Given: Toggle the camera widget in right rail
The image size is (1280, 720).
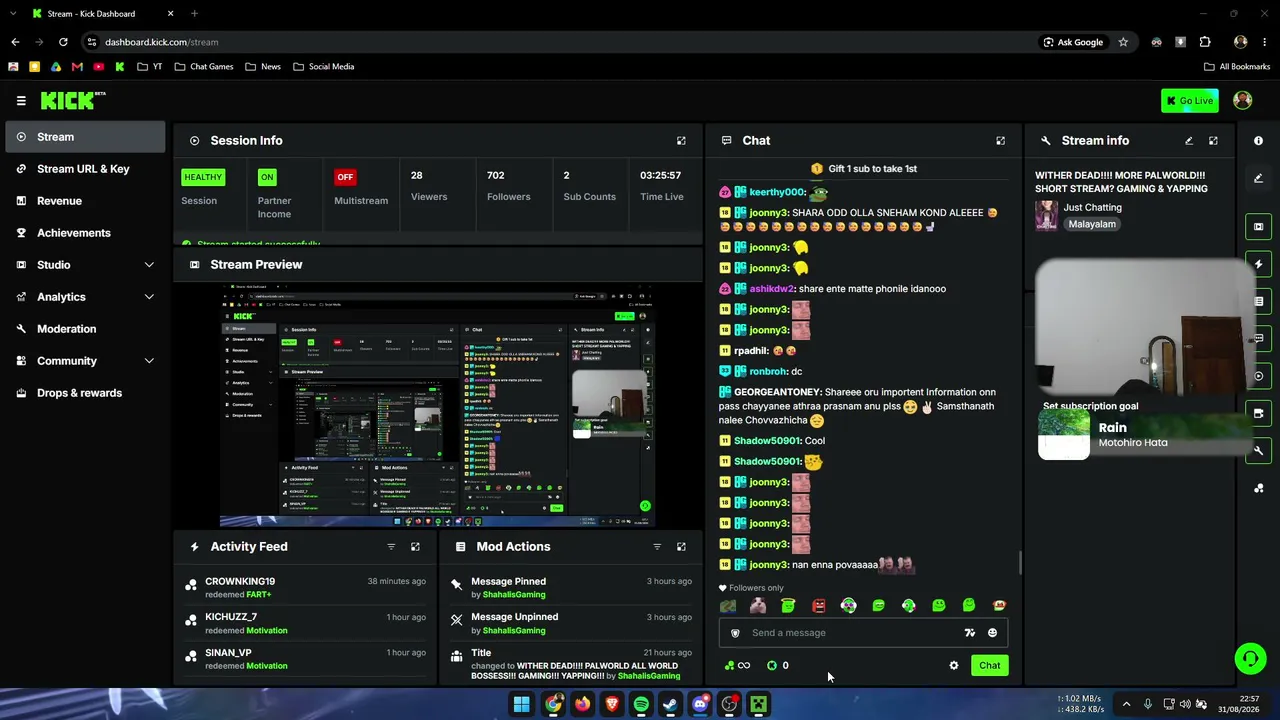Looking at the screenshot, I should pos(1258,413).
